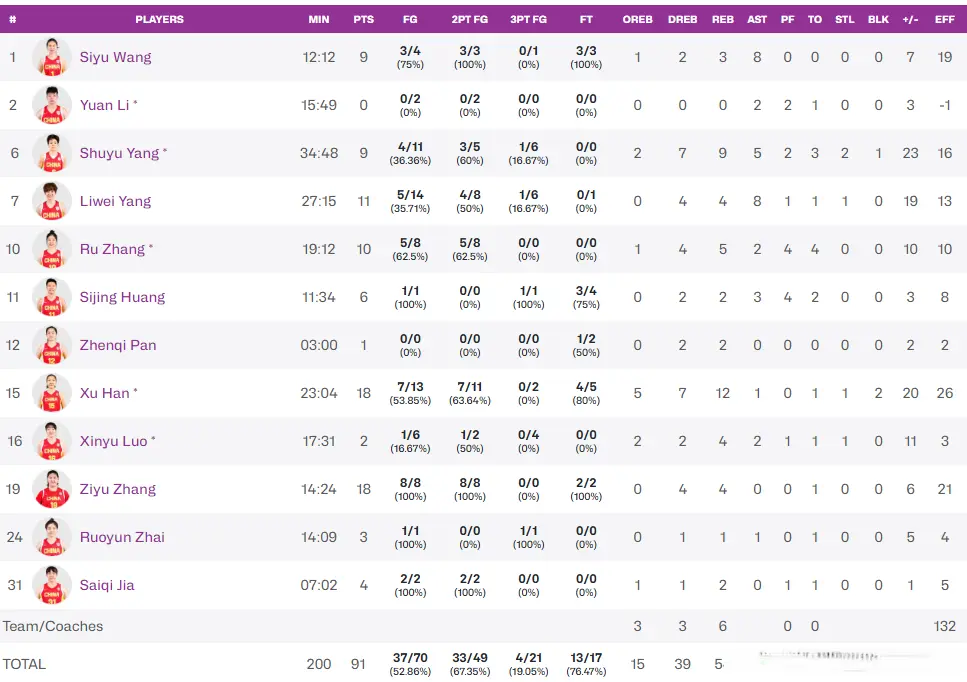Click Siyu Wang's player photo
This screenshot has height=682, width=967.
pyautogui.click(x=51, y=57)
